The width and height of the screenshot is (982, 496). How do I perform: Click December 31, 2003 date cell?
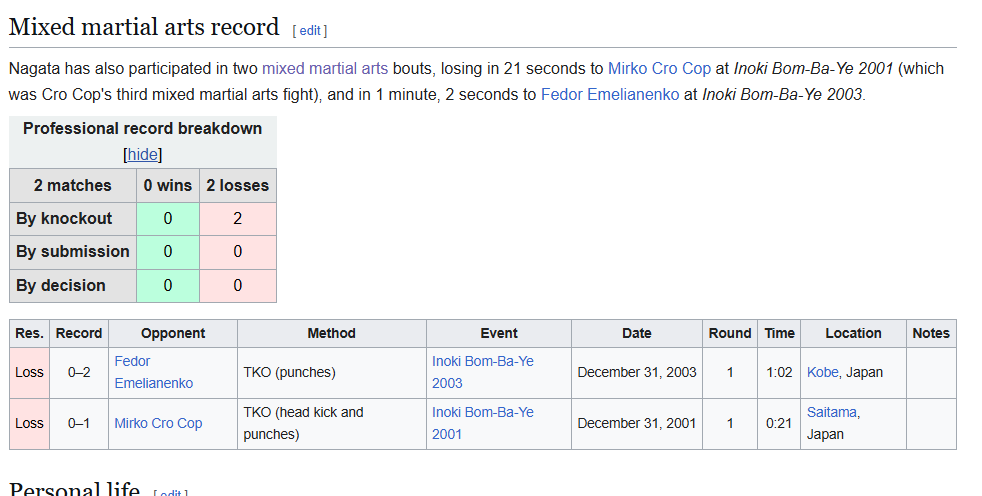click(636, 373)
